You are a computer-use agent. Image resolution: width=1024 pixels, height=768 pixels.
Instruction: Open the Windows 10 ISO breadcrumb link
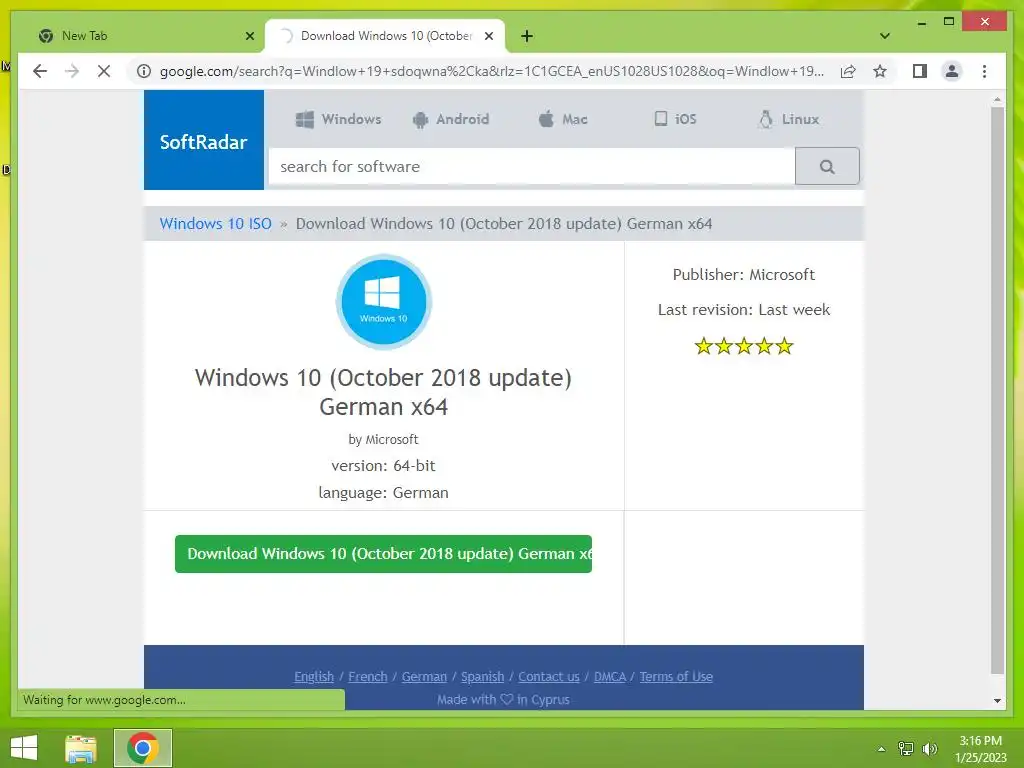216,223
